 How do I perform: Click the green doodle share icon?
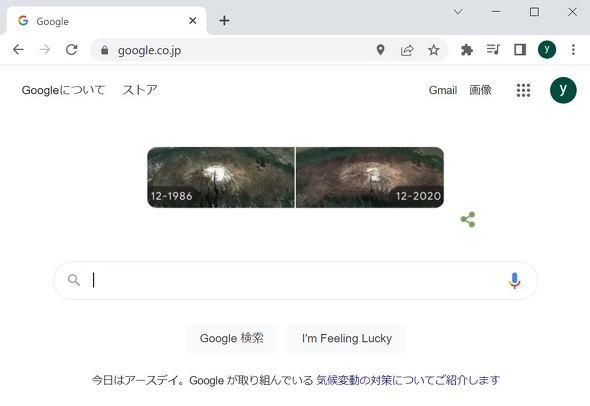[x=468, y=219]
